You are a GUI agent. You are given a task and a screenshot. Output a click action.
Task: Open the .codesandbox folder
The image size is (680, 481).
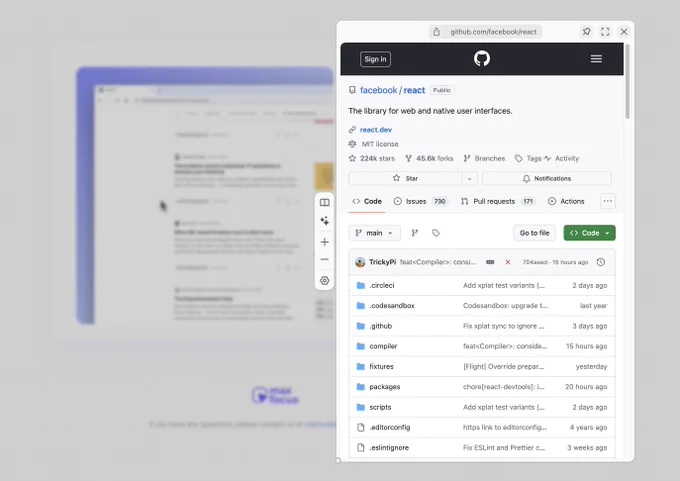[392, 306]
